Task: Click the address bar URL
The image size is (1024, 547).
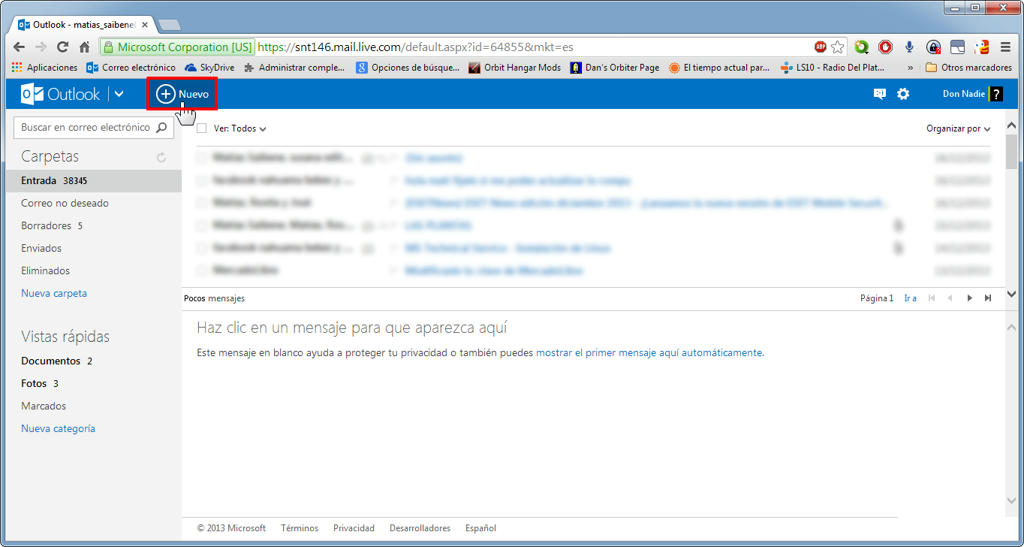Action: pos(415,47)
